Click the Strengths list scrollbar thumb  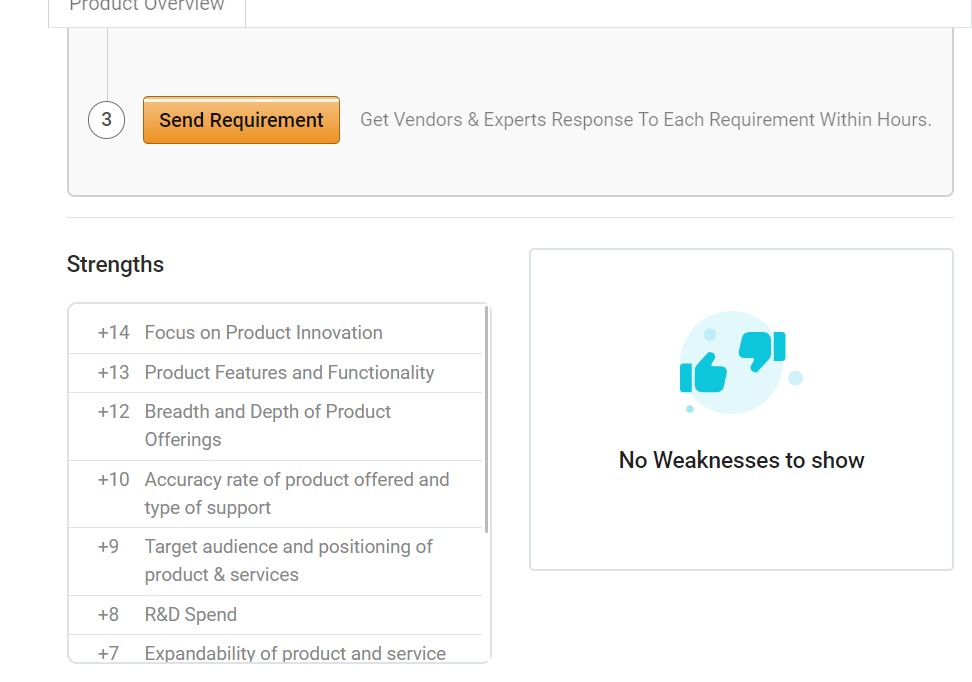coord(487,420)
